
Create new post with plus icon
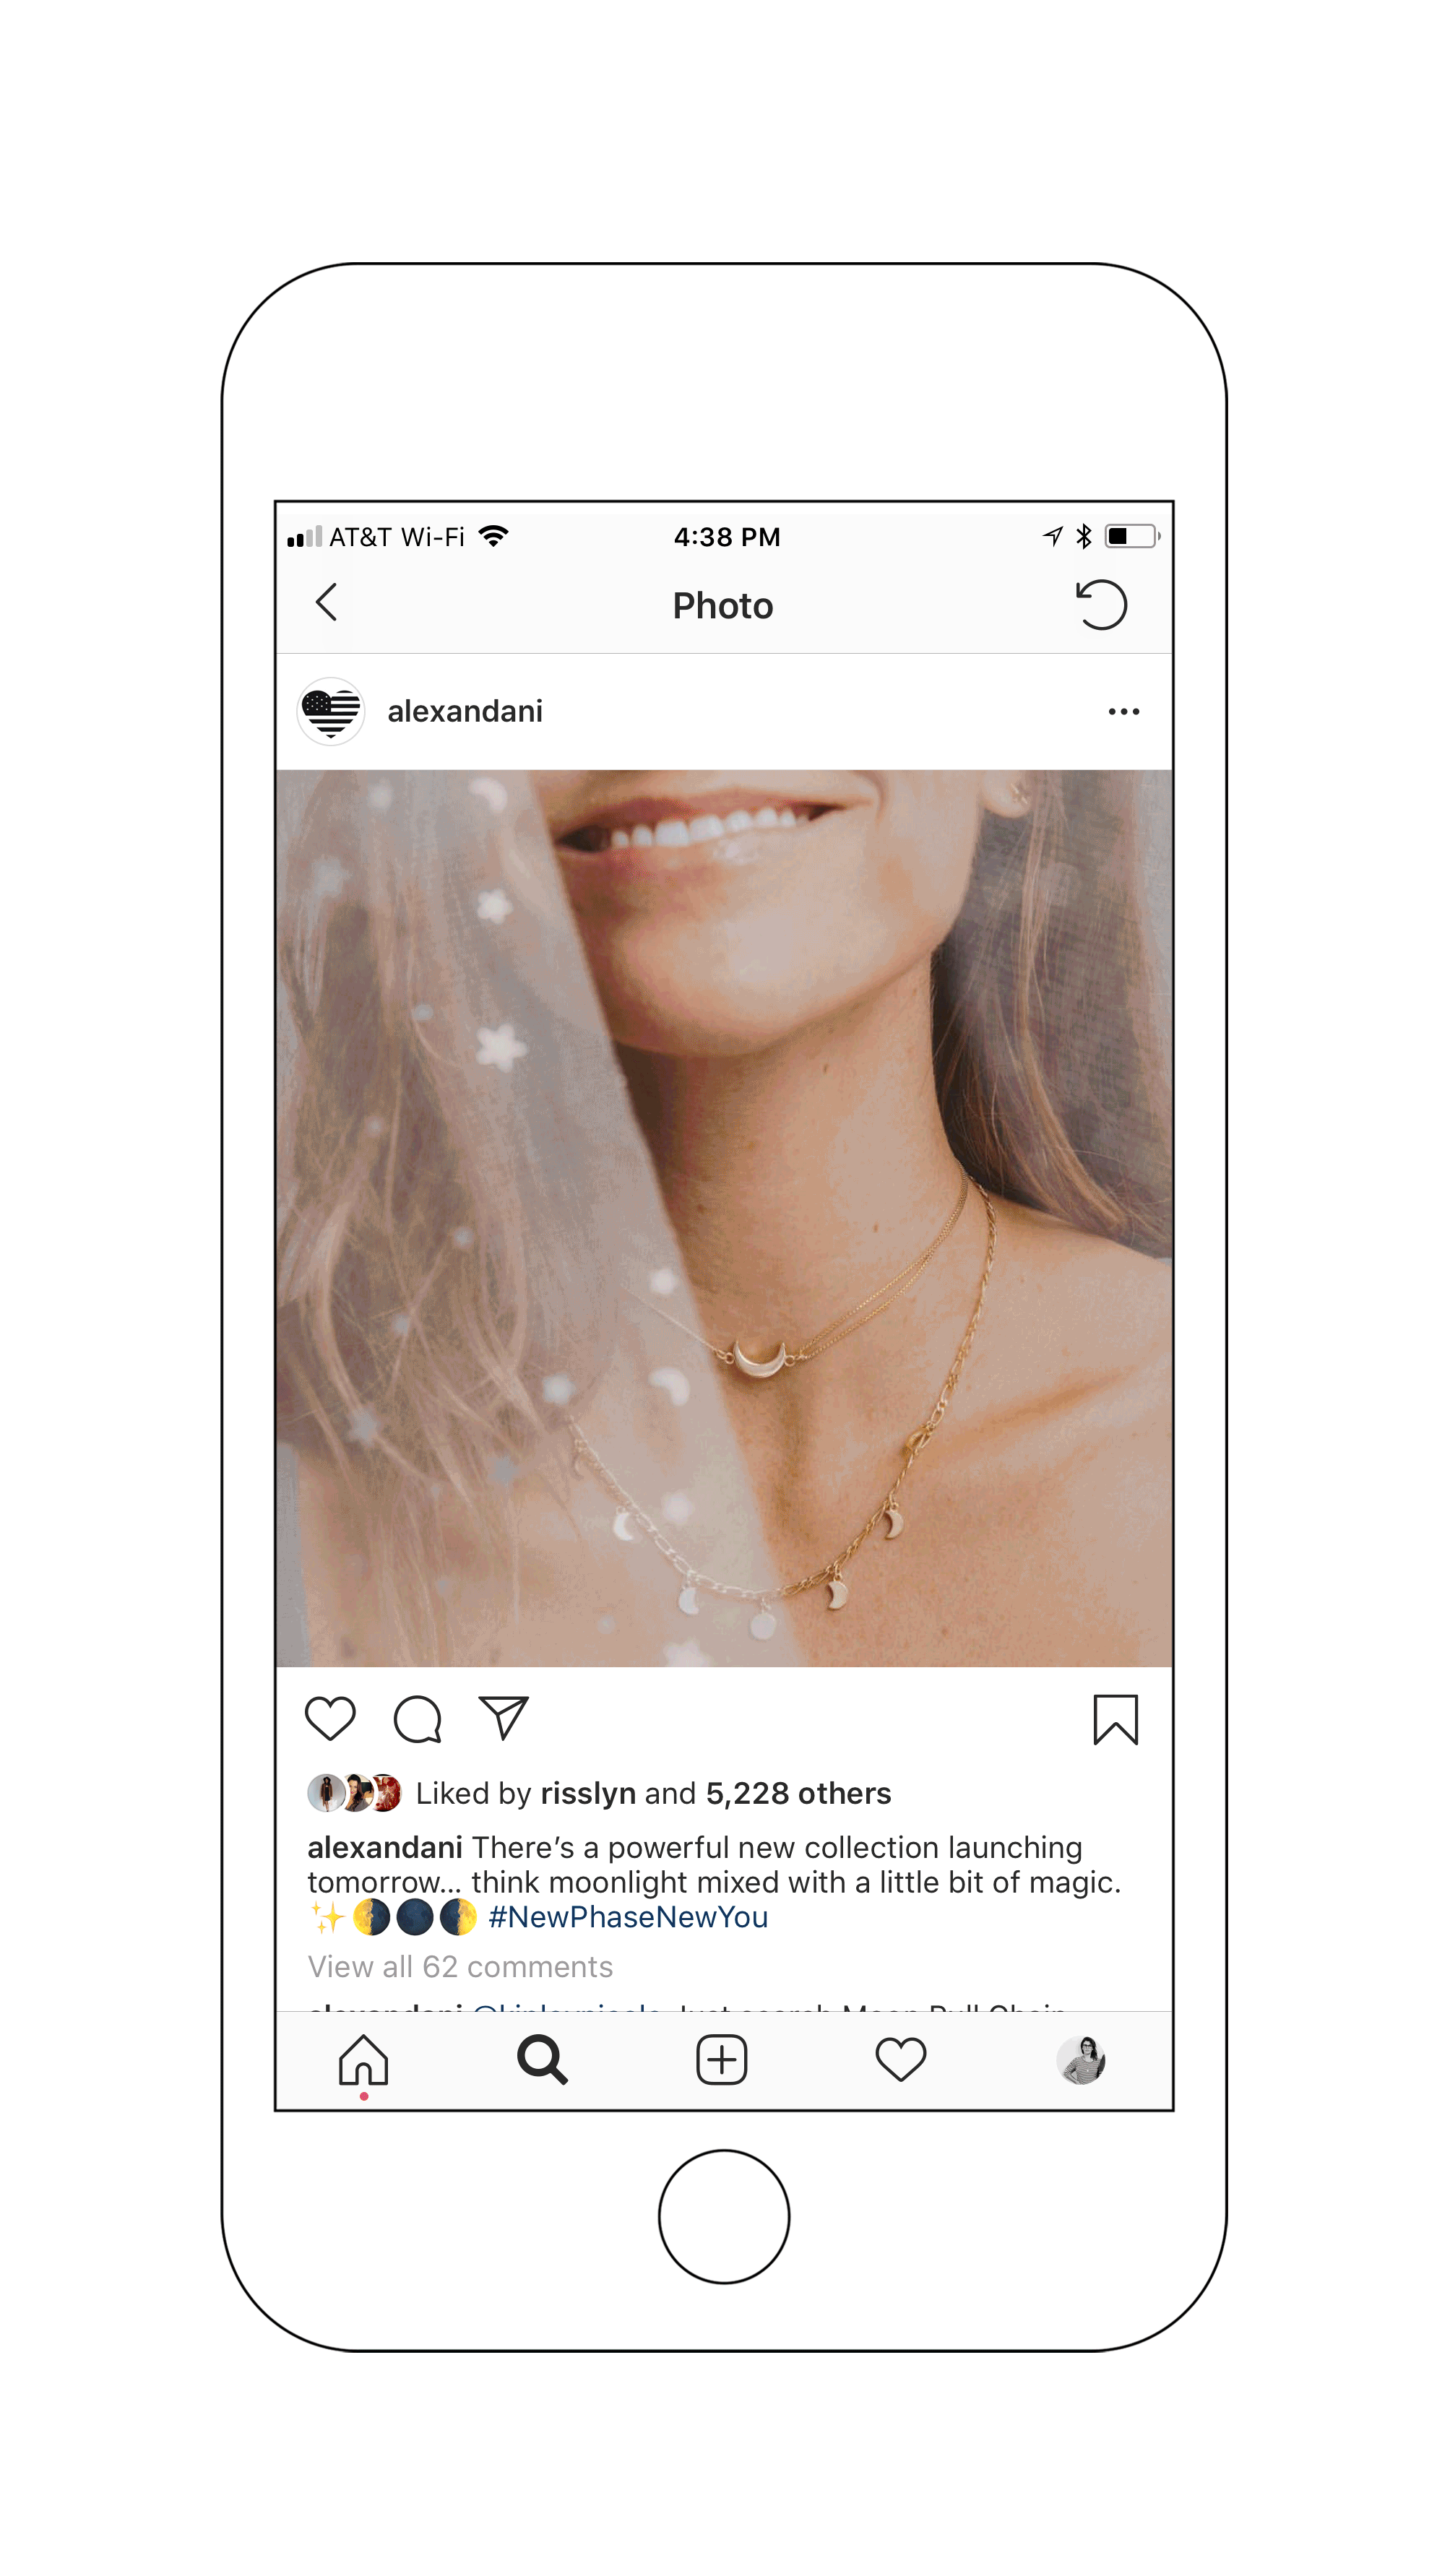point(721,2060)
